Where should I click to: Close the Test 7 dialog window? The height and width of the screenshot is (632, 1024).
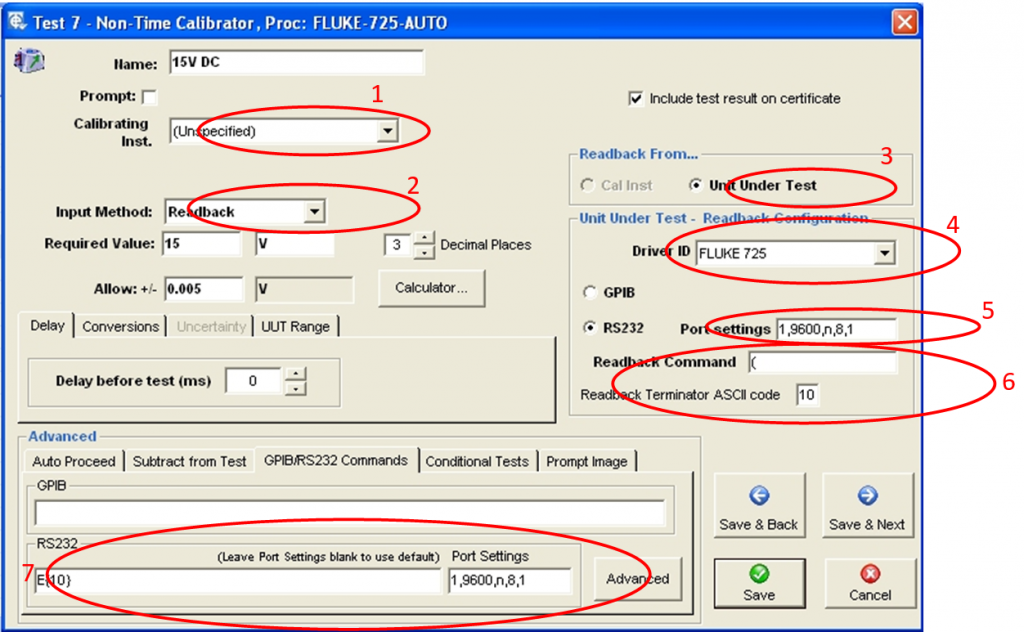pyautogui.click(x=904, y=21)
